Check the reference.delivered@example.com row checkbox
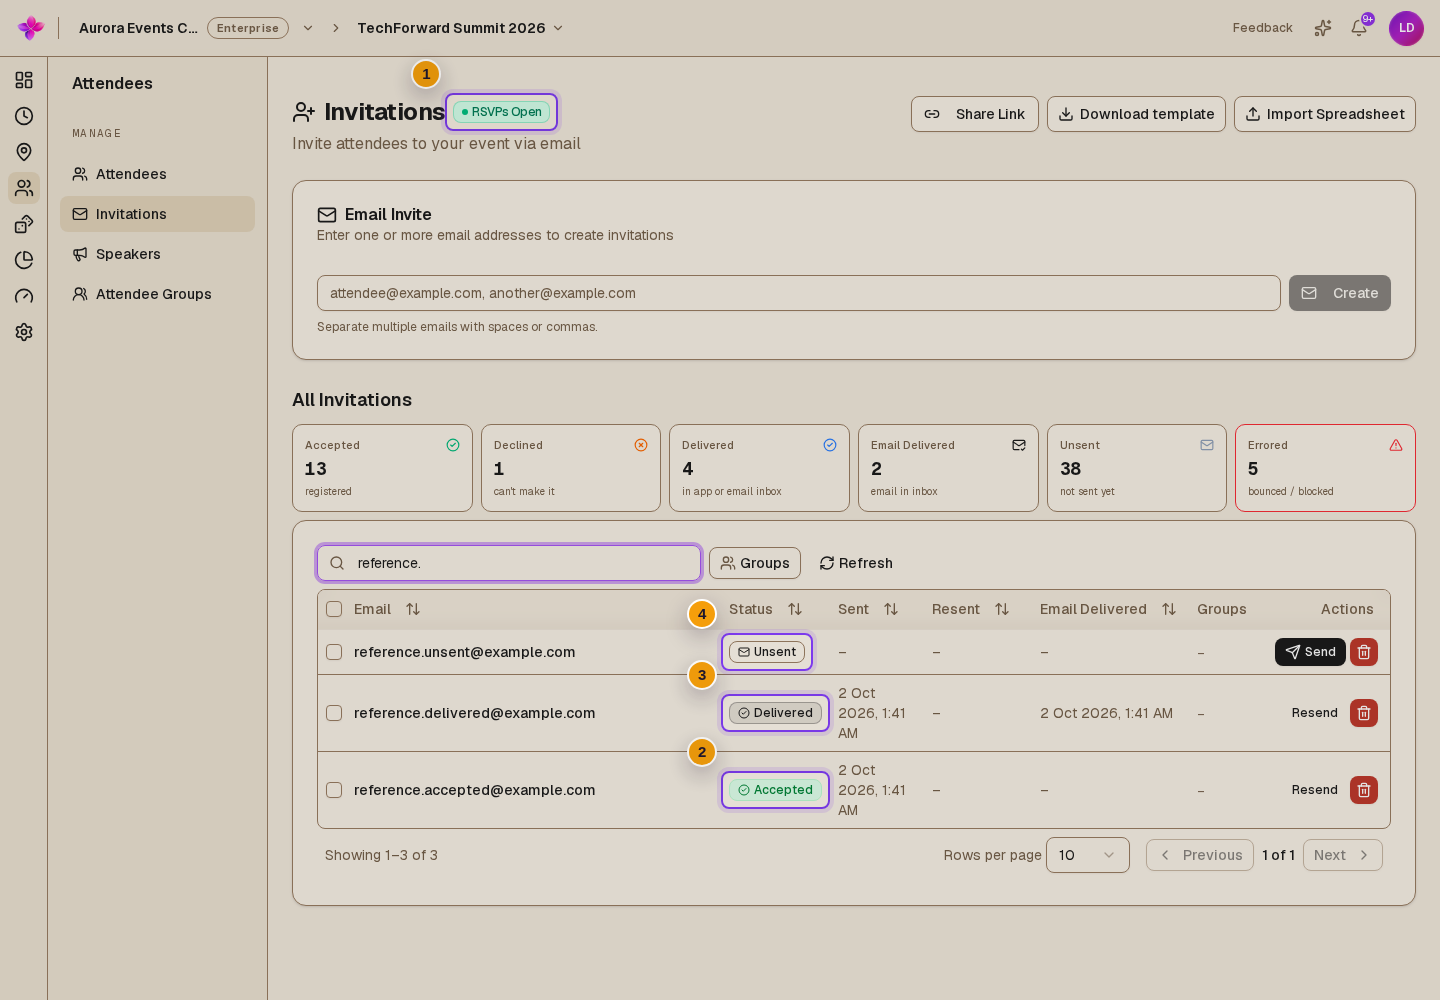 click(334, 713)
